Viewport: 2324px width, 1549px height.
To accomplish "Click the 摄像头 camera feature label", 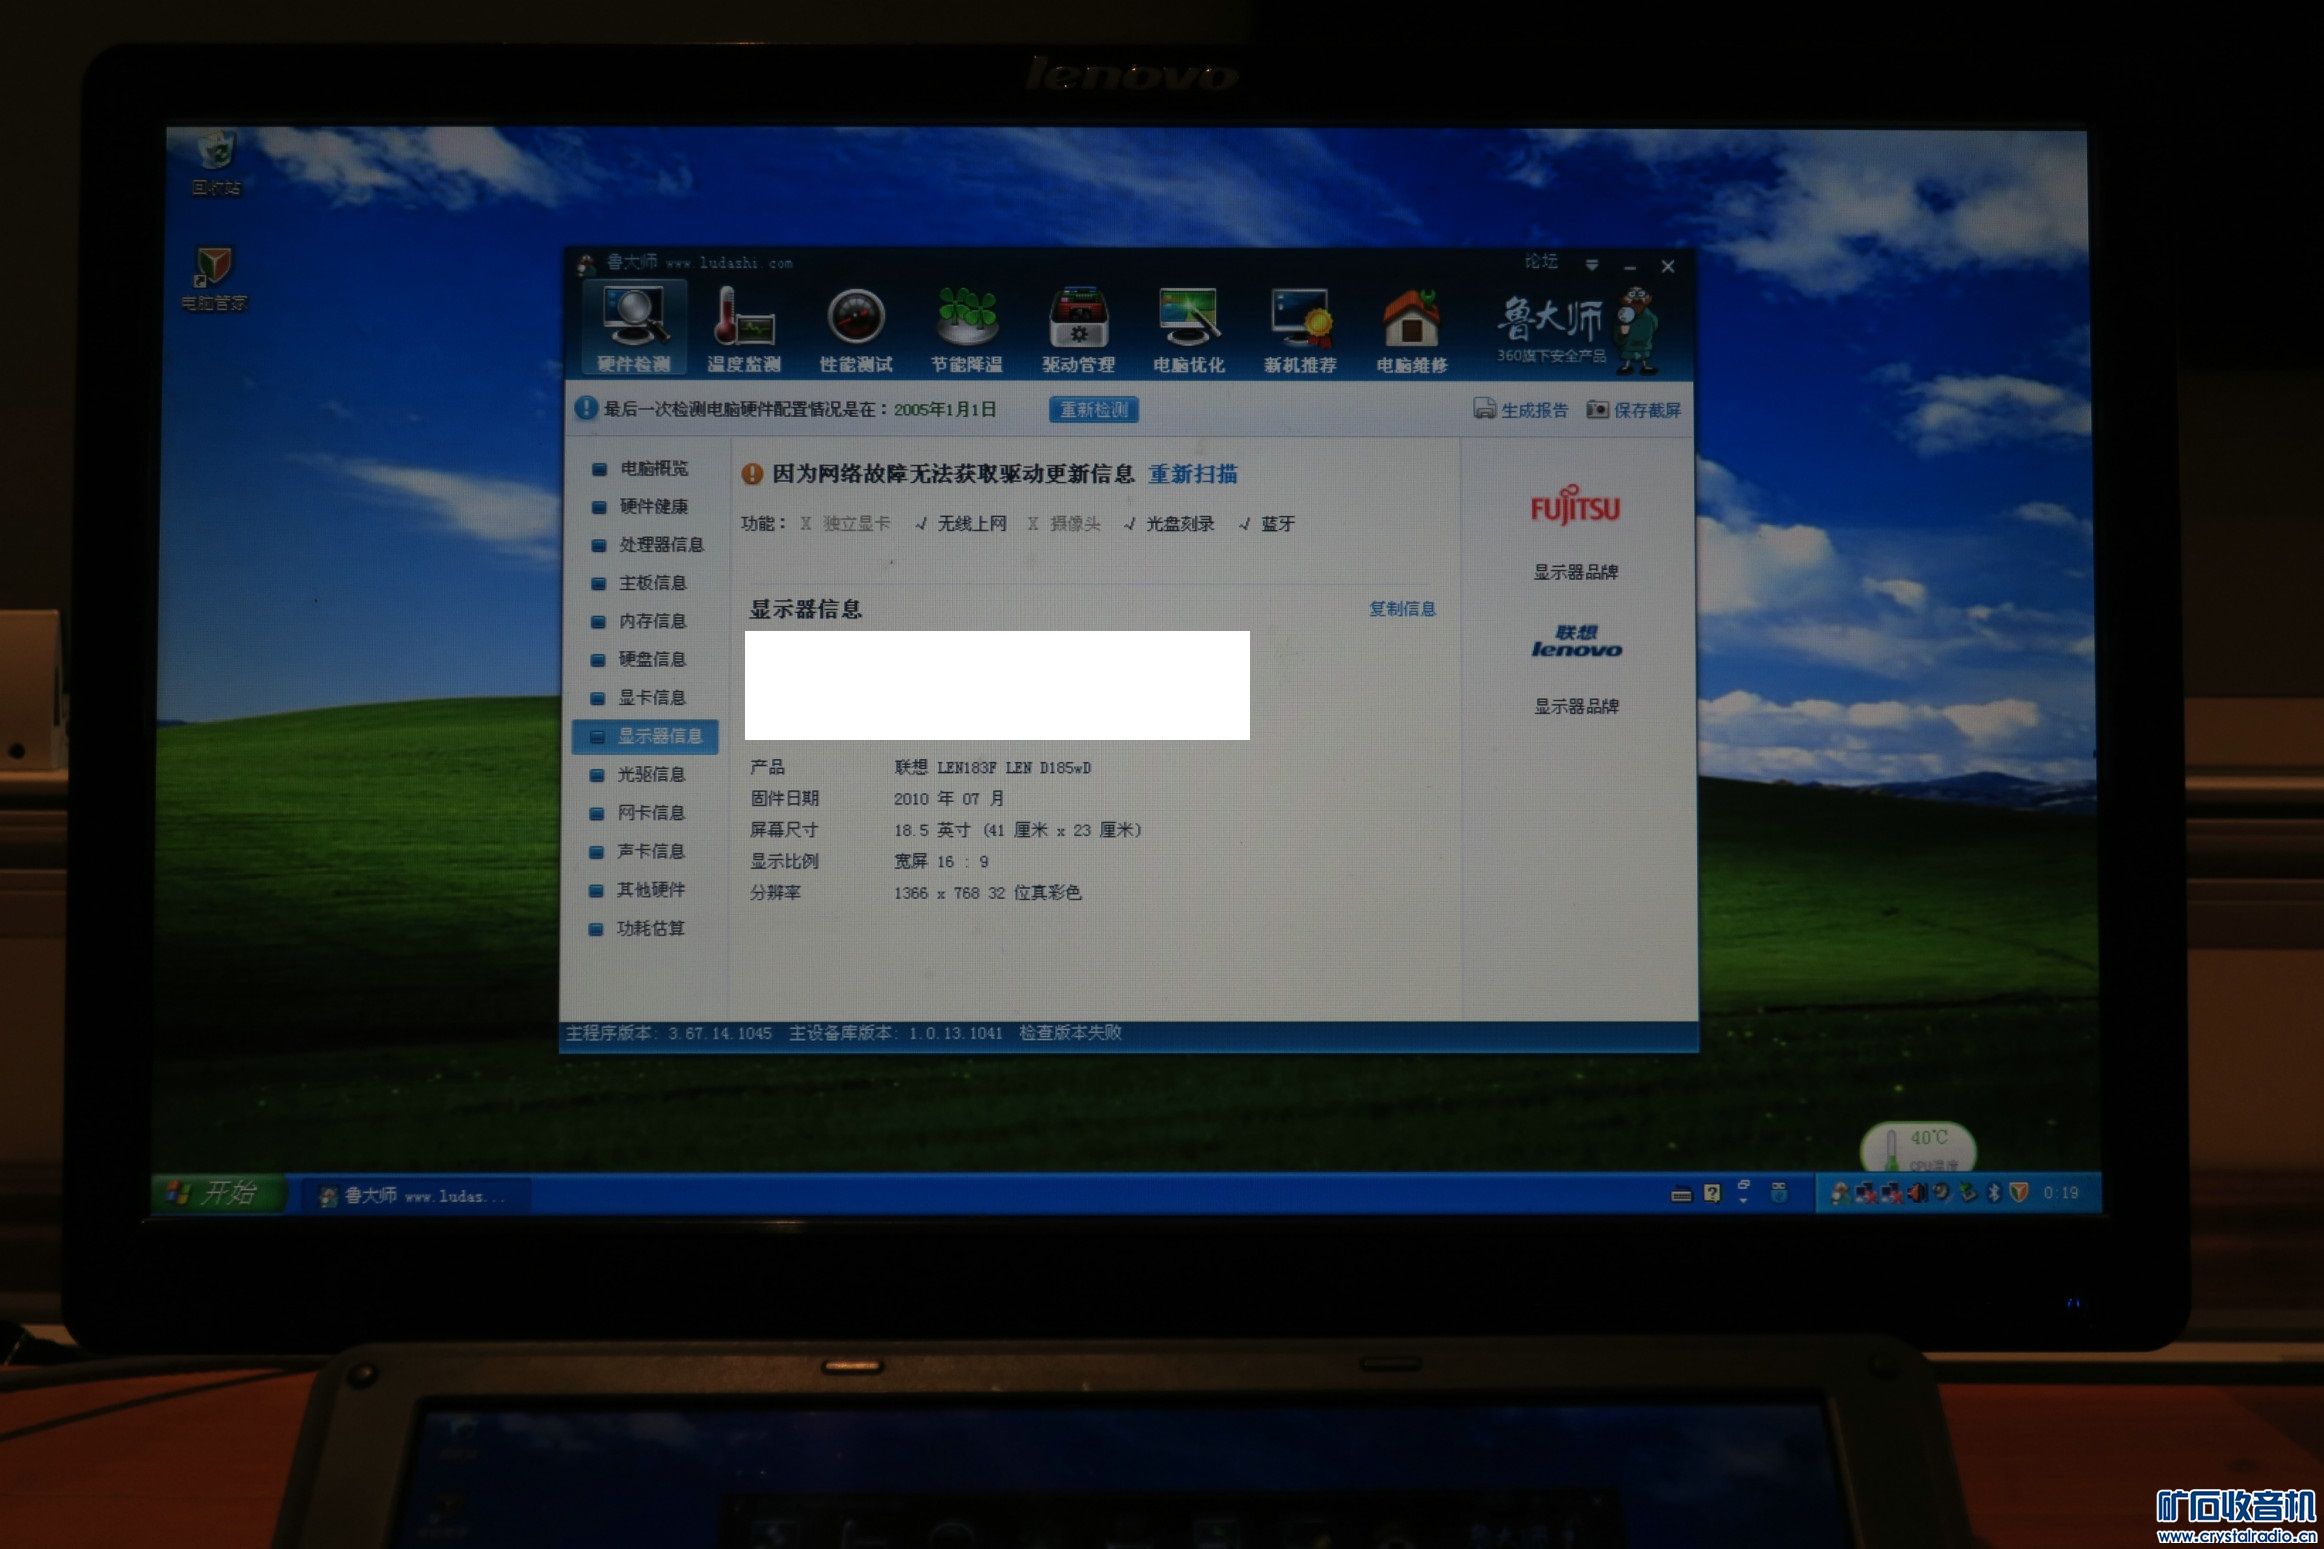I will click(1075, 524).
